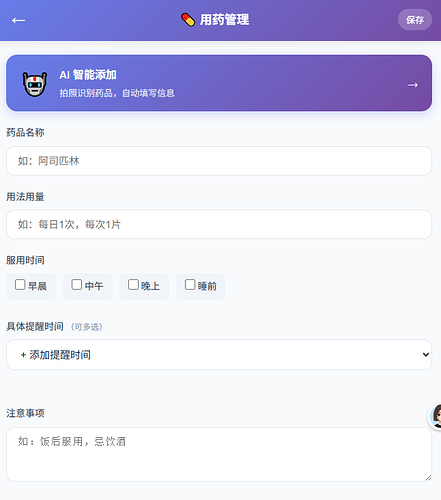Image resolution: width=441 pixels, height=500 pixels.
Task: Click the 服用时间 label
Action: (25, 260)
